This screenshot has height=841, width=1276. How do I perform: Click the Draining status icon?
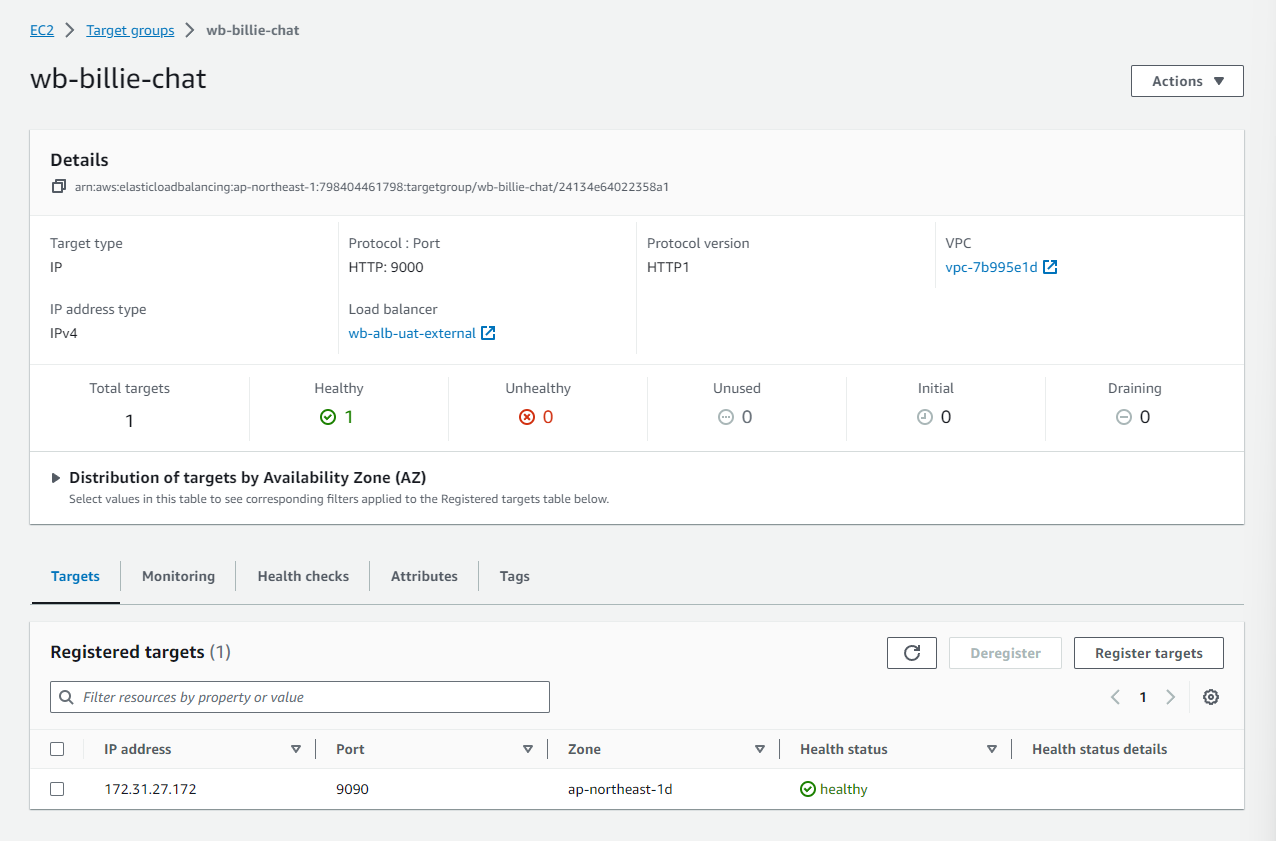point(1124,417)
